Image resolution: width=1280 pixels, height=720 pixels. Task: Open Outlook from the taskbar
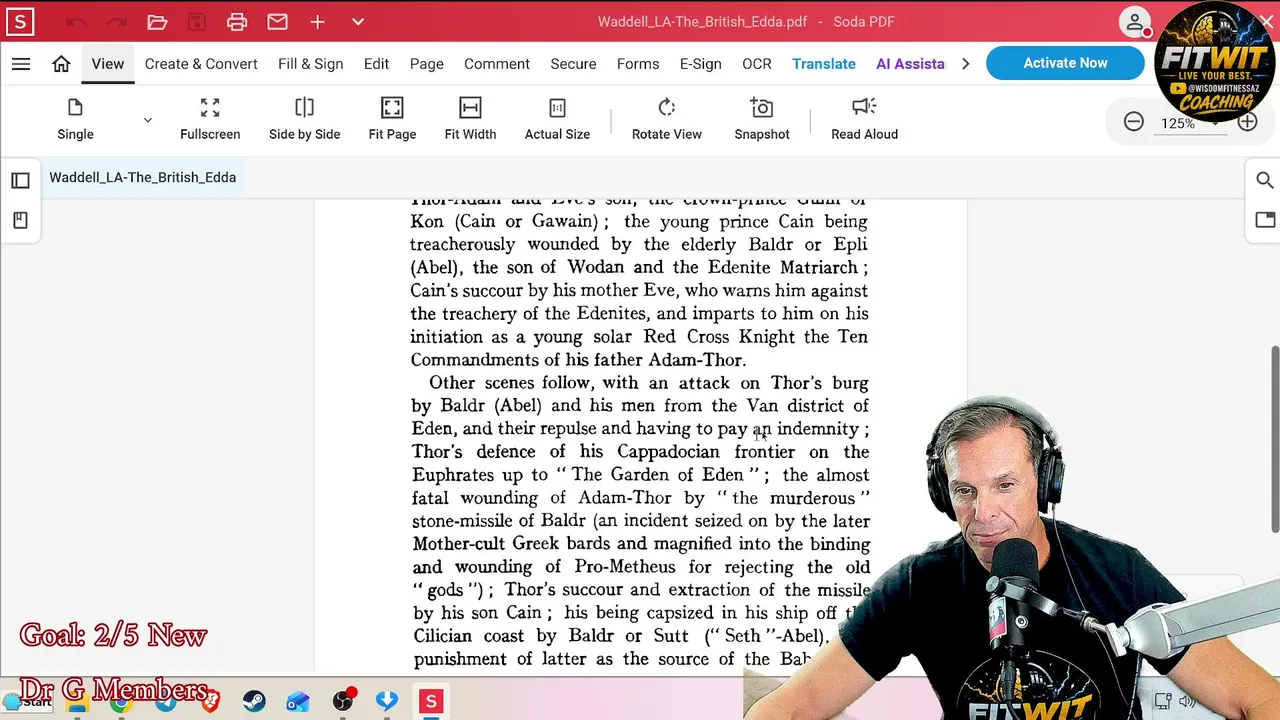coord(297,702)
